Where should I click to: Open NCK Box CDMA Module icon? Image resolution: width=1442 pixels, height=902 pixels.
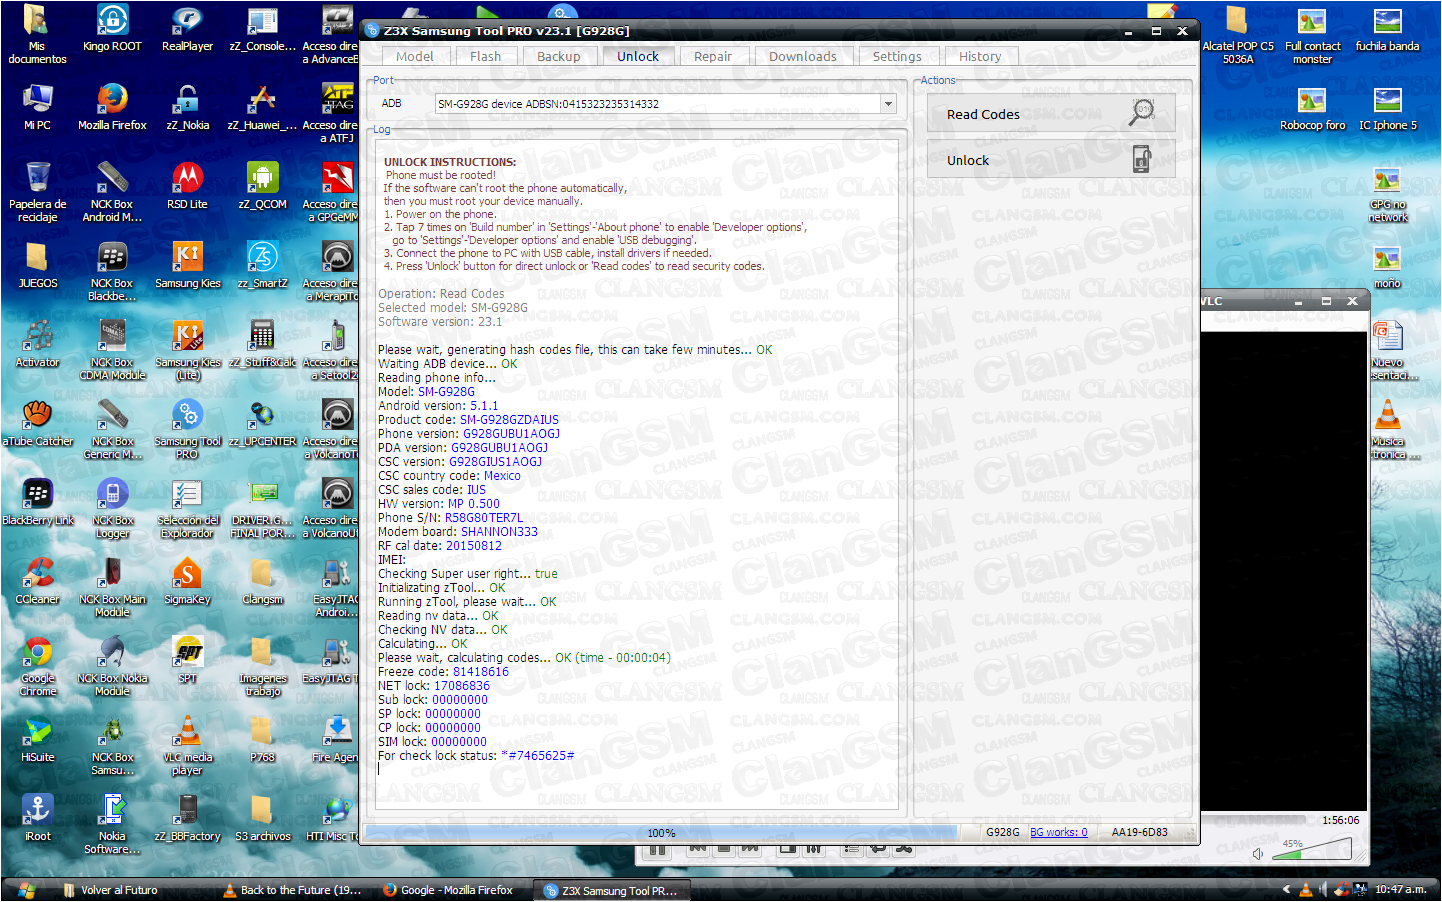click(112, 350)
